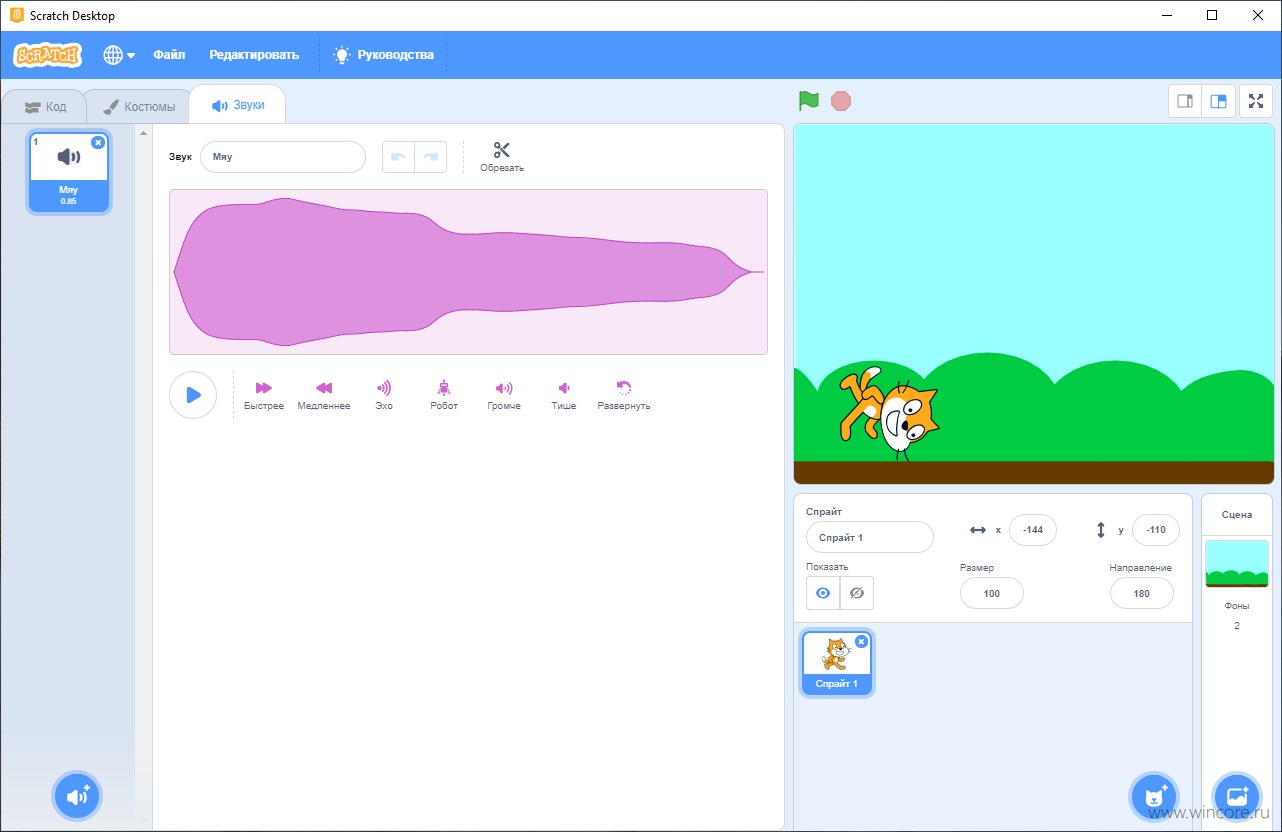This screenshot has height=832, width=1282.
Task: Edit the sprite name Спрайт 1 field
Action: pyautogui.click(x=870, y=537)
